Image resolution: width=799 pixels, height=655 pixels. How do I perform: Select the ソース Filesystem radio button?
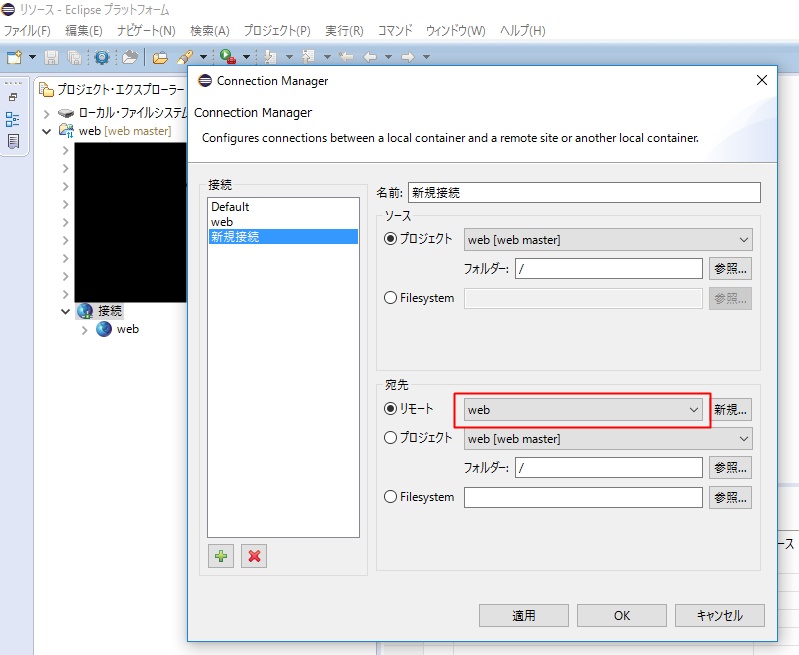coord(390,297)
